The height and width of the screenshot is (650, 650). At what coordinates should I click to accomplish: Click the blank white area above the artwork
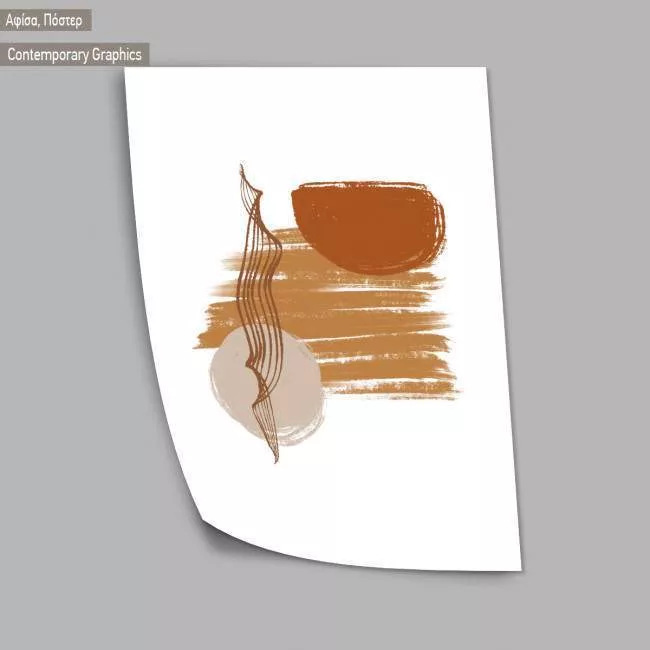pos(320,120)
